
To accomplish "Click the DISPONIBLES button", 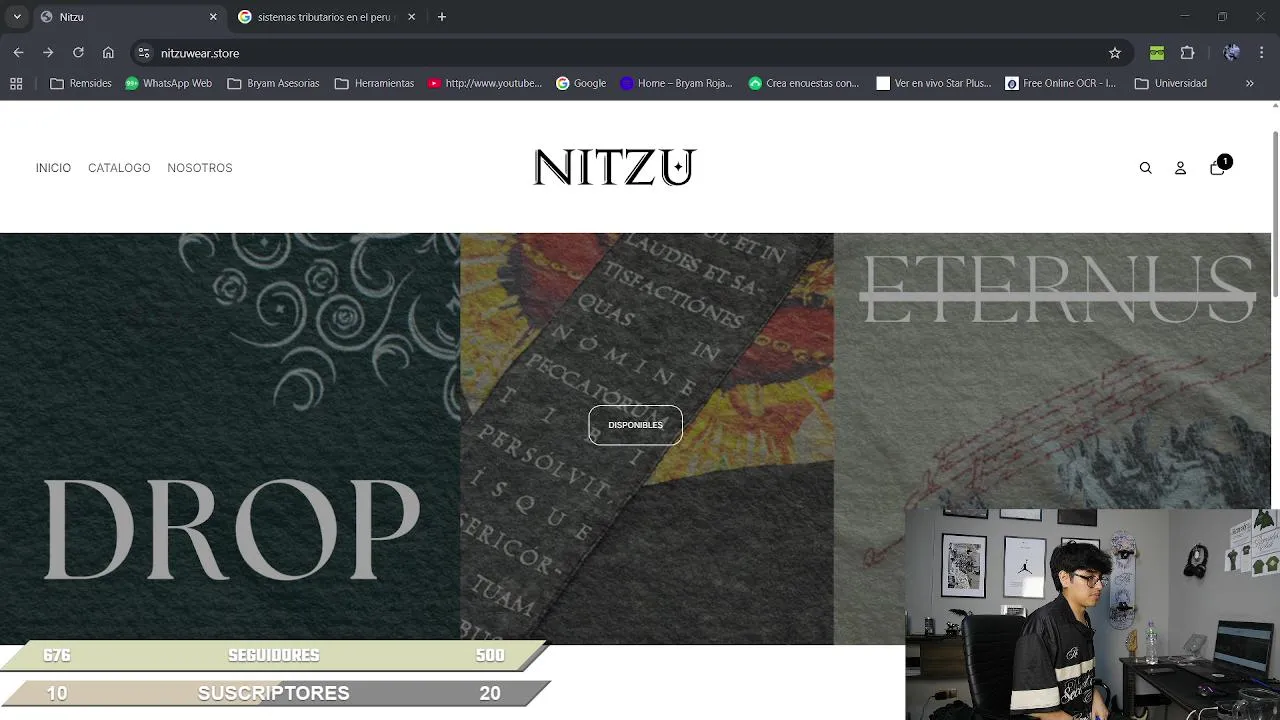I will click(635, 425).
